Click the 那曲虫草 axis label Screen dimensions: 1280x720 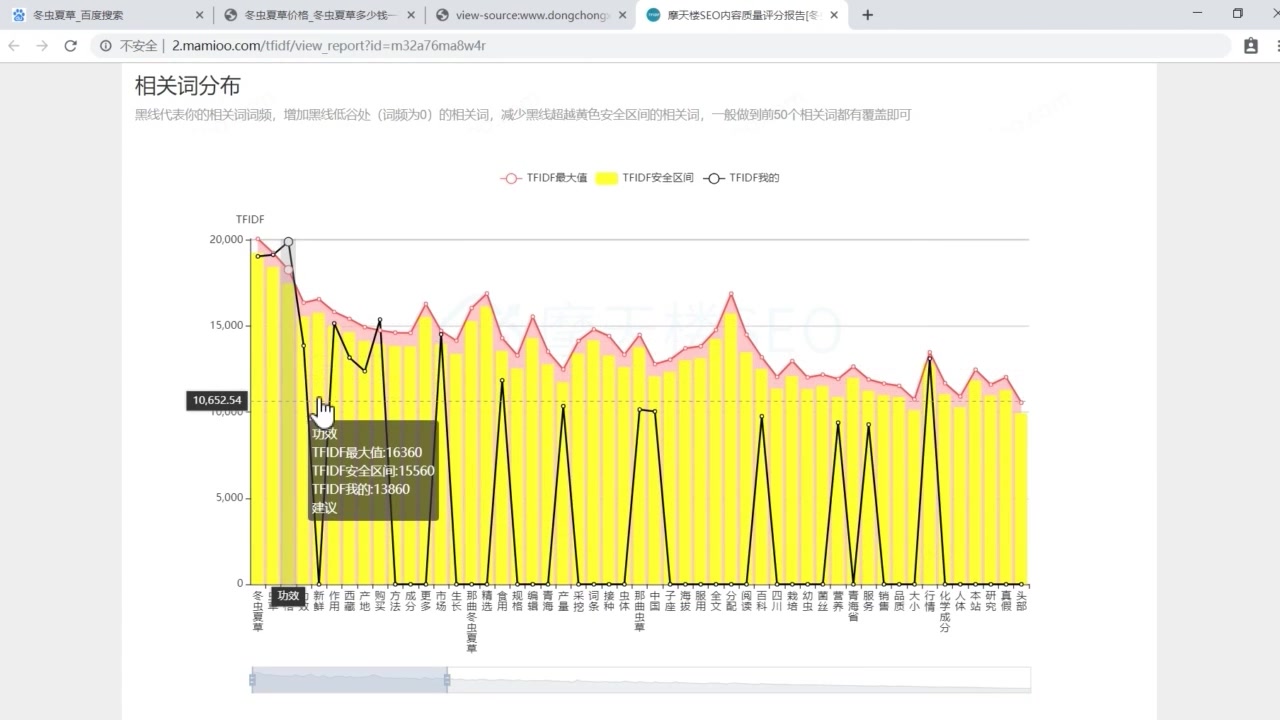click(640, 610)
